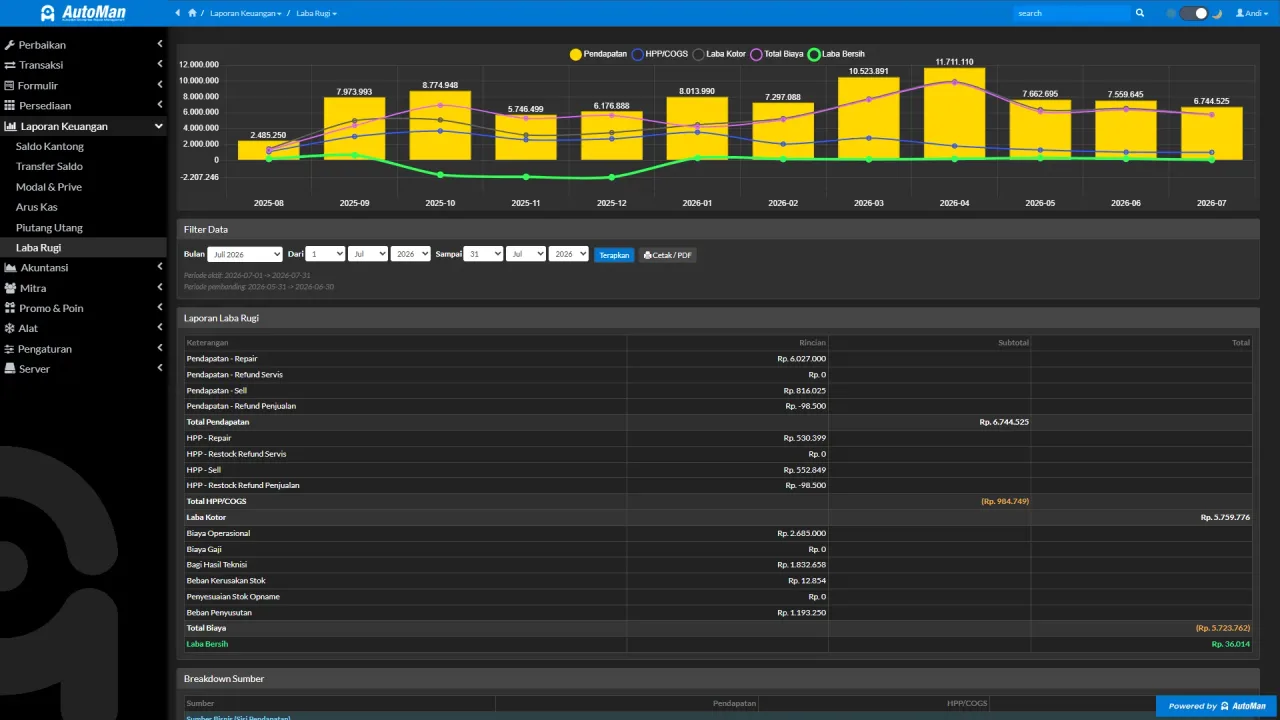Click the sliders icon beside Pengaturan
Screen dimensions: 1280x720
click(9, 349)
